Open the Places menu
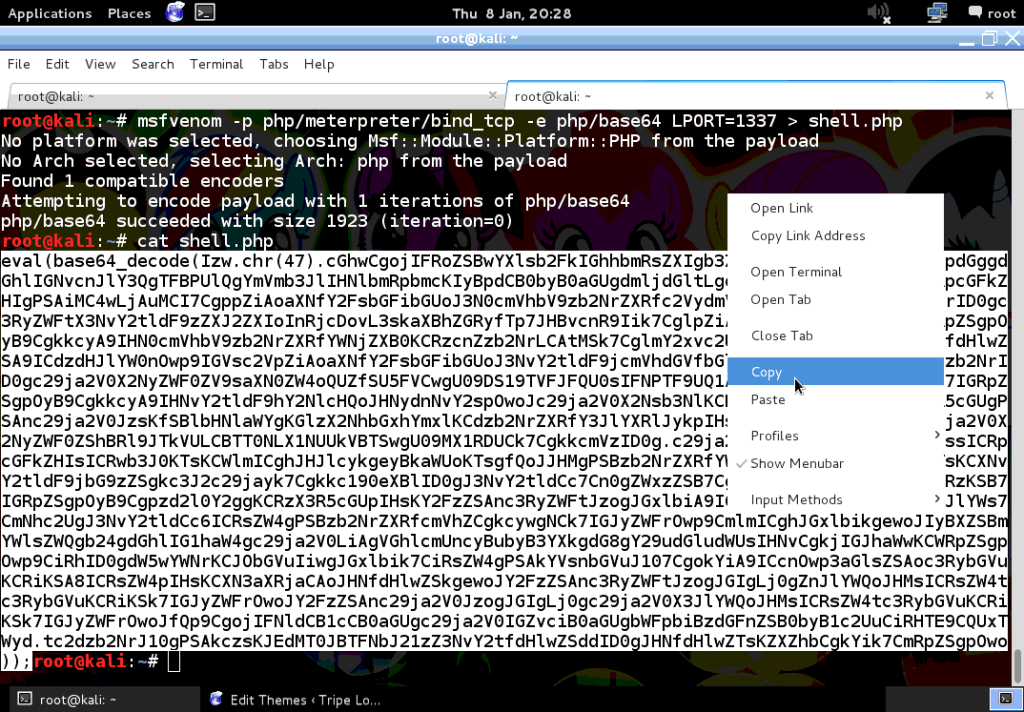Screen dimensions: 1024x712 (x=129, y=13)
